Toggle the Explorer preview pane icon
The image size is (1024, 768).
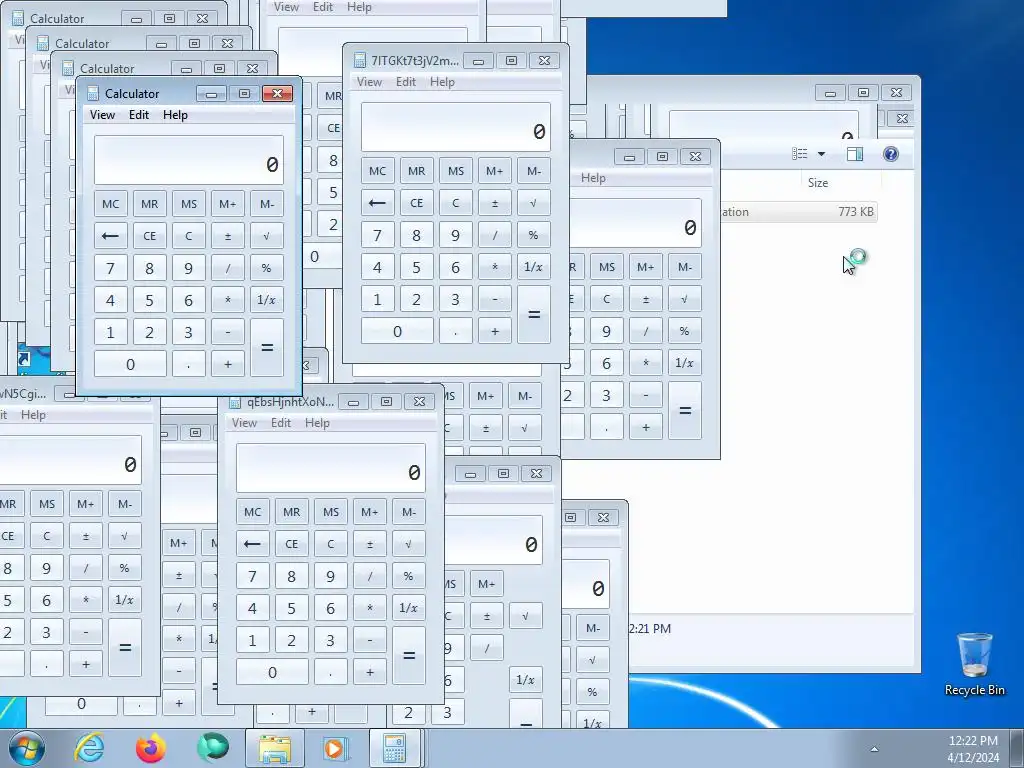click(854, 154)
